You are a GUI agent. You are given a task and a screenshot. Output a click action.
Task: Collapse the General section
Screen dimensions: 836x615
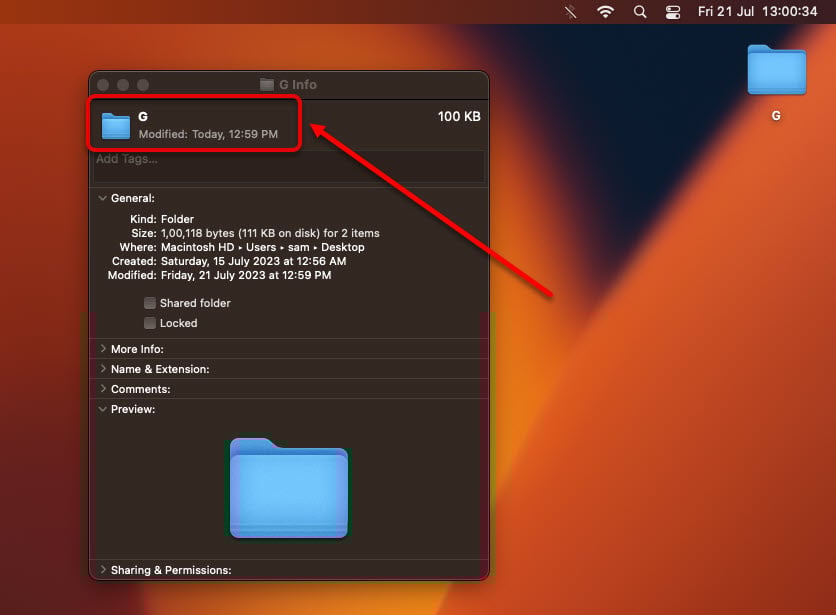[102, 198]
